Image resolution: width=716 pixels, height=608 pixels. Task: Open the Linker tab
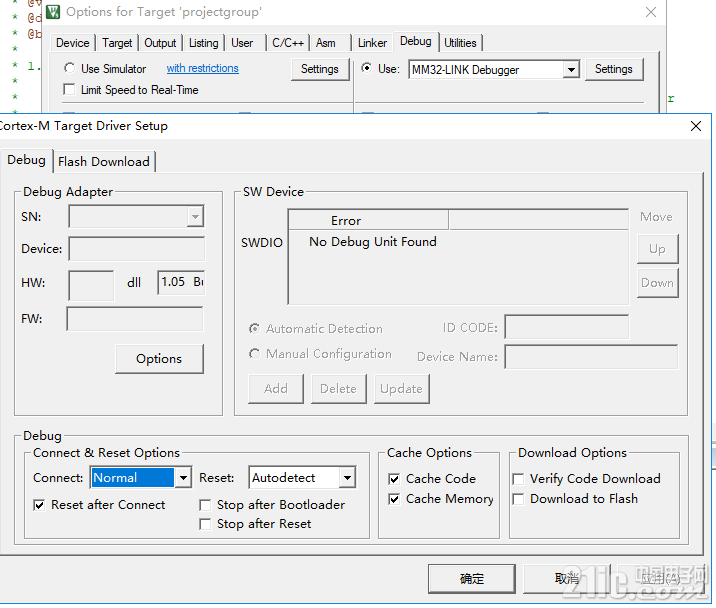[x=372, y=43]
